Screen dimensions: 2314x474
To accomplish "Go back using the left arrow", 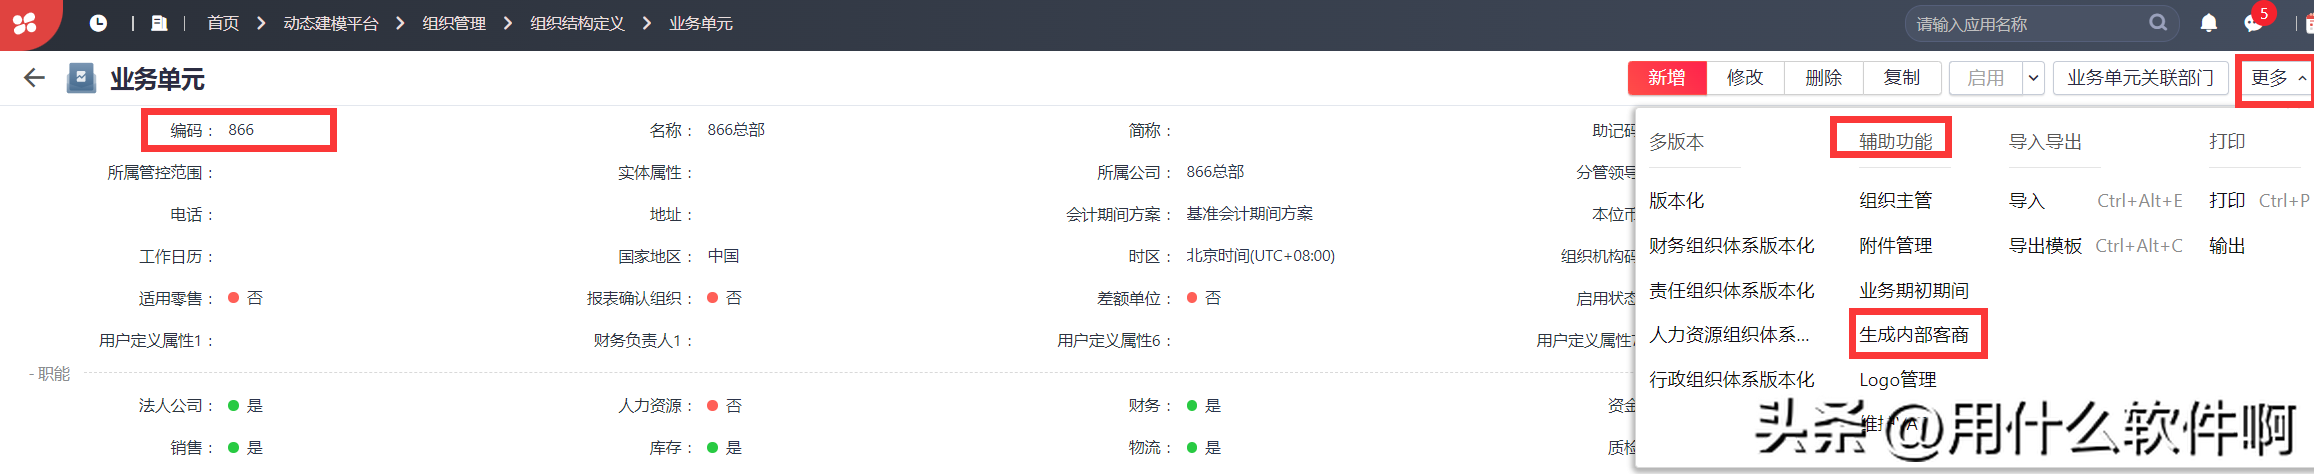I will (34, 78).
